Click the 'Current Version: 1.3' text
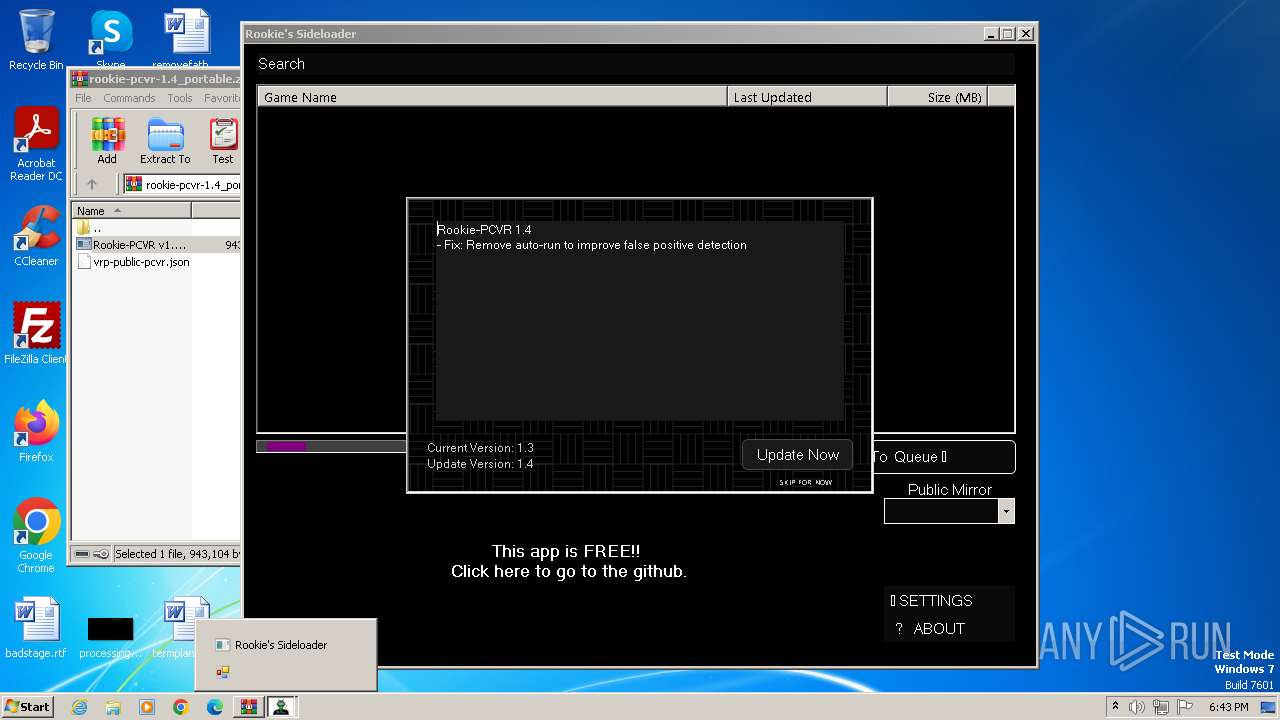Viewport: 1280px width, 720px height. tap(480, 448)
